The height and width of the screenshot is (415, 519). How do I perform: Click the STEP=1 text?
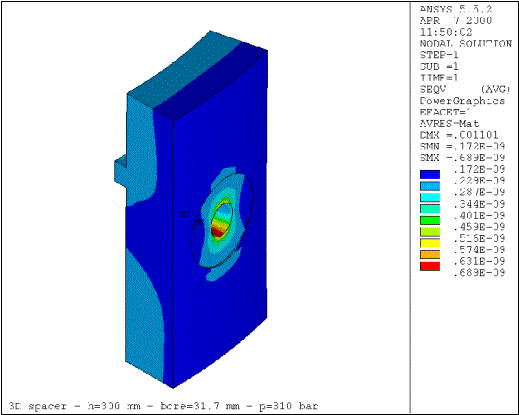click(x=439, y=55)
